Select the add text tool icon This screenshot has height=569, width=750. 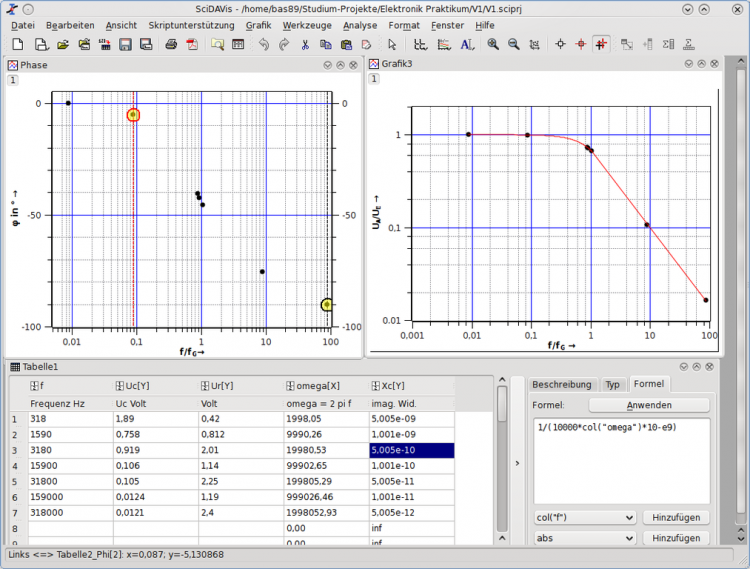coord(467,45)
